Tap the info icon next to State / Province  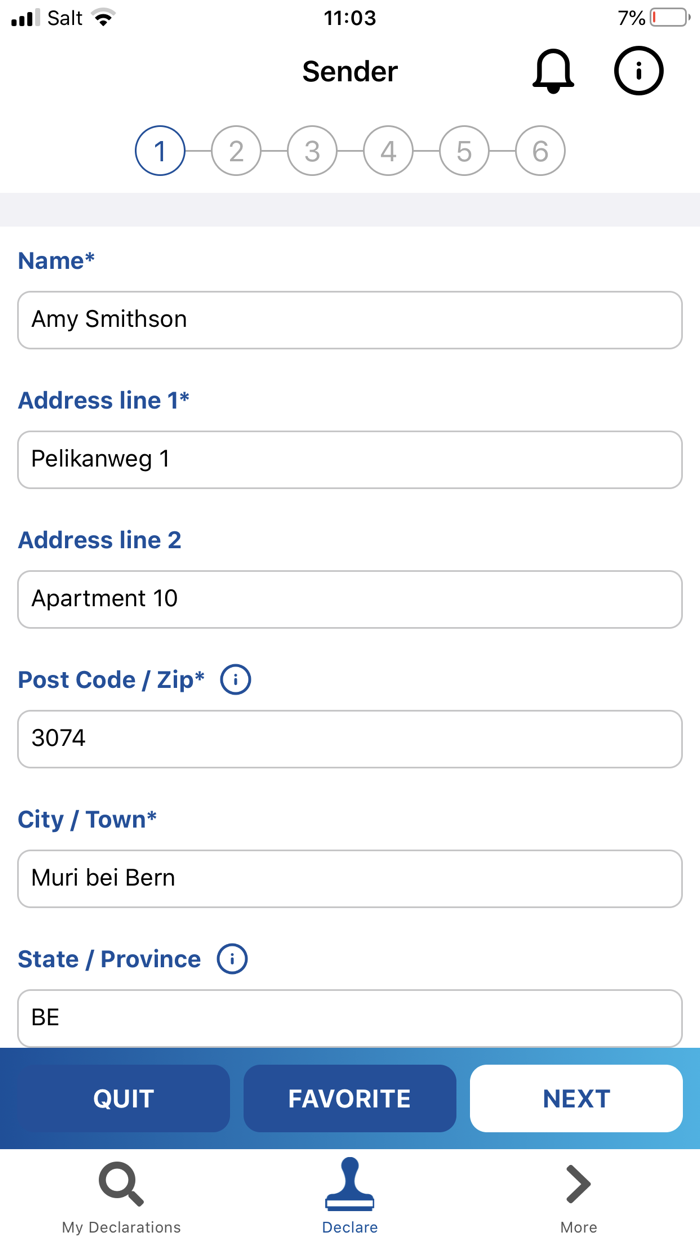pyautogui.click(x=231, y=959)
